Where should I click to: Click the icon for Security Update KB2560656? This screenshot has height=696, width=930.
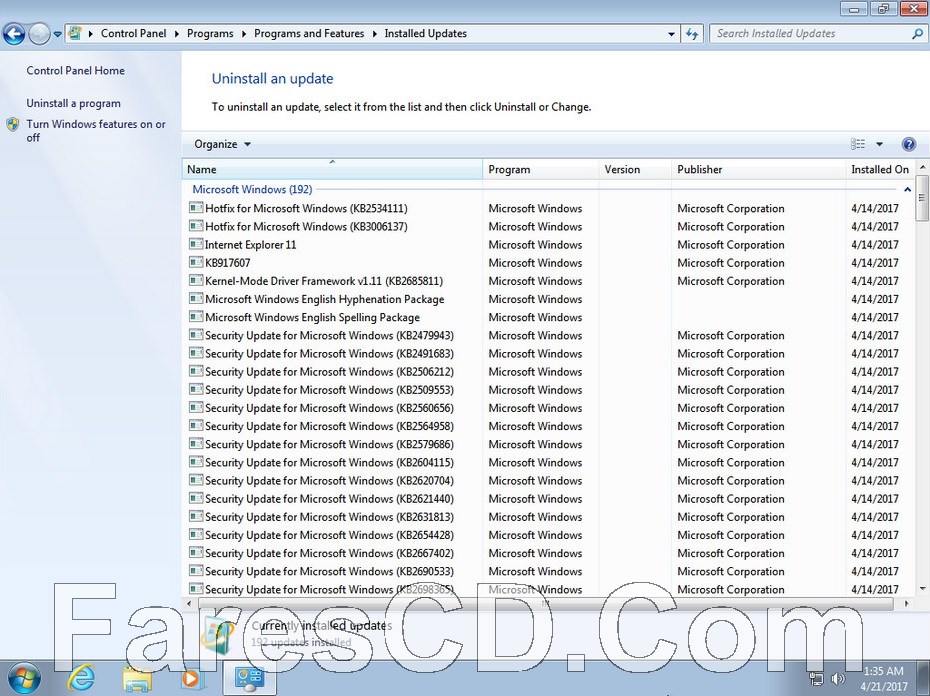[196, 408]
